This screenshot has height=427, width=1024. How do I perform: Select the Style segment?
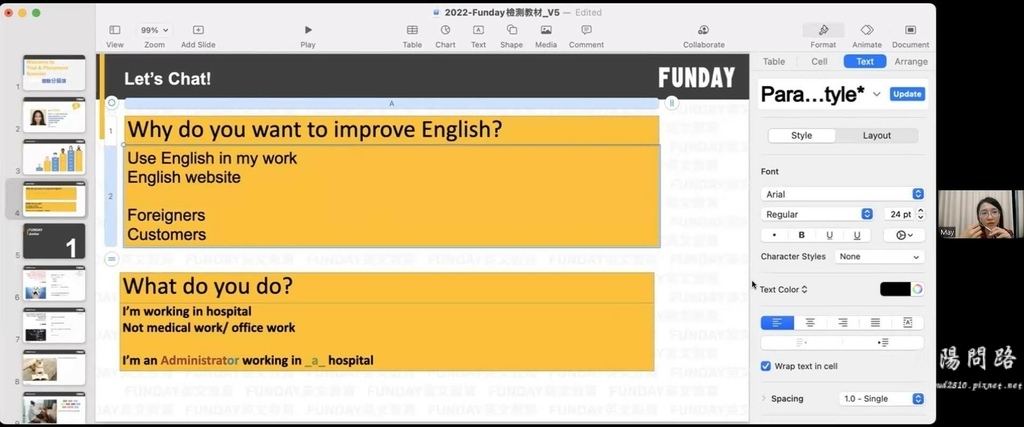tap(802, 136)
